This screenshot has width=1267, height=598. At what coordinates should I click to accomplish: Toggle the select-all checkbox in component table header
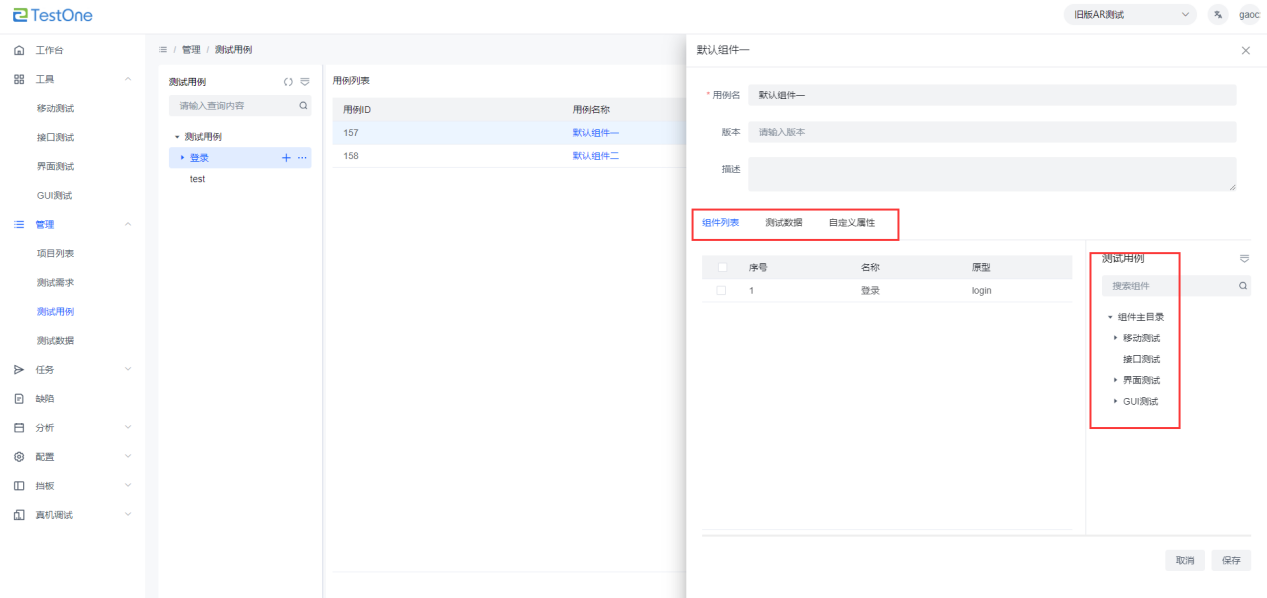coord(721,268)
